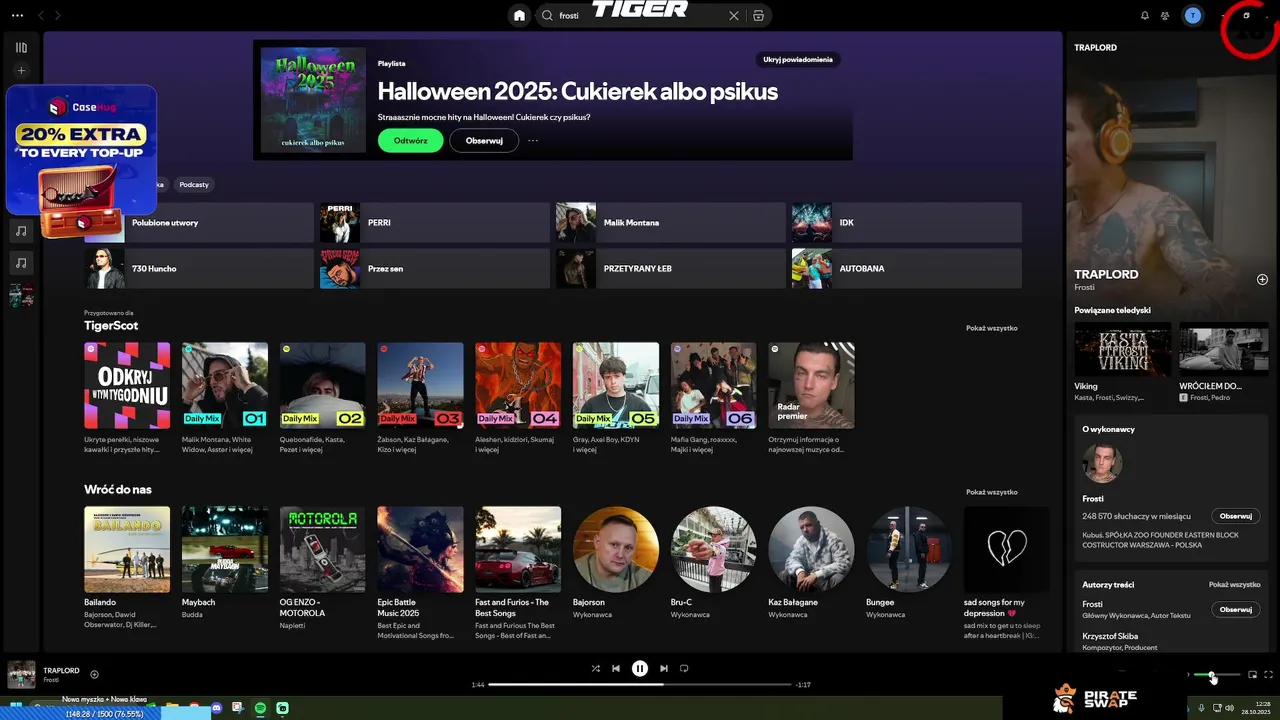Screen dimensions: 1280x720
Task: Open Spotify icon in the Windows taskbar
Action: (x=260, y=708)
